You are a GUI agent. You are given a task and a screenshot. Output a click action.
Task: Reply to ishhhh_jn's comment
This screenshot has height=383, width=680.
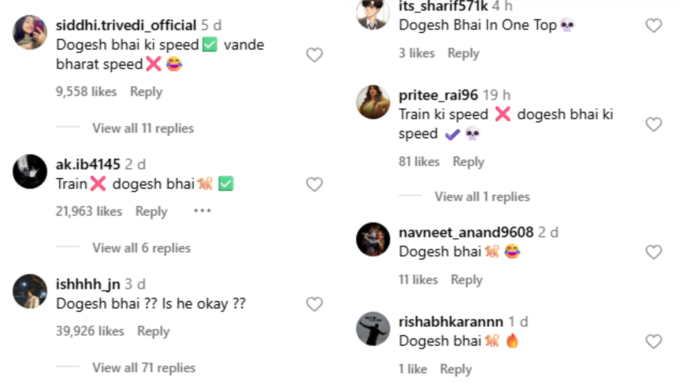[x=154, y=331]
